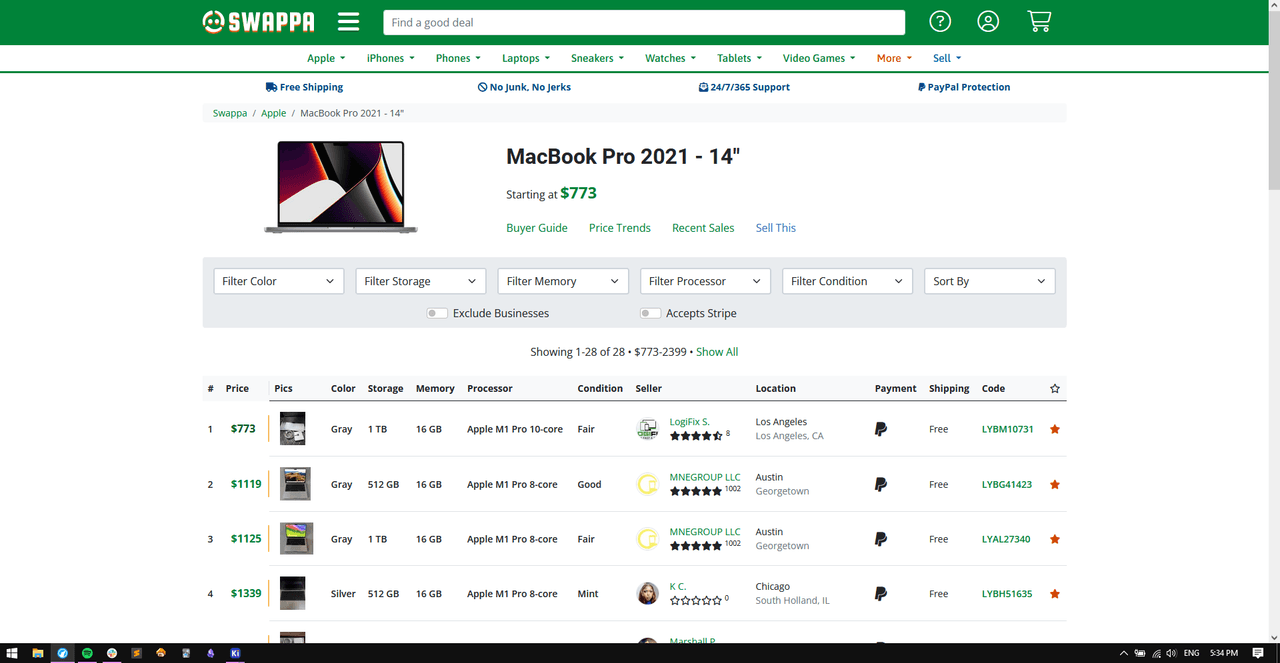Open the Filter Storage dropdown

point(420,281)
